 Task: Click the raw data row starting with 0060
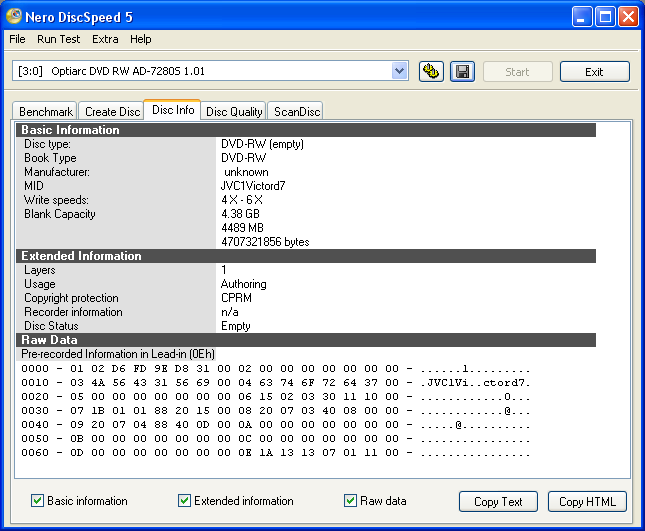pyautogui.click(x=276, y=452)
